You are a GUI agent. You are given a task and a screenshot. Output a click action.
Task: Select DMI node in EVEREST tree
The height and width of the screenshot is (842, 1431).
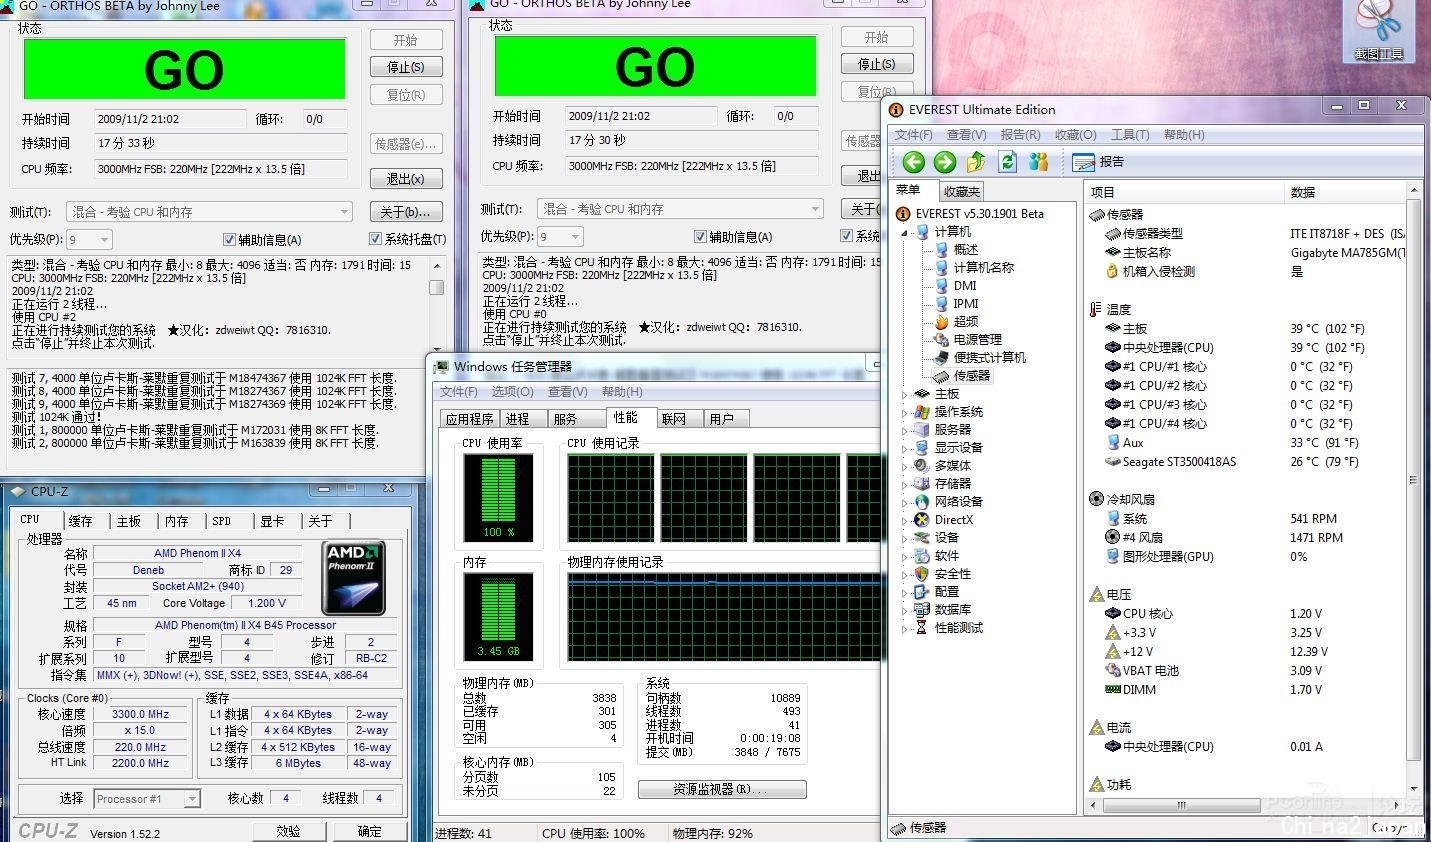click(x=965, y=286)
